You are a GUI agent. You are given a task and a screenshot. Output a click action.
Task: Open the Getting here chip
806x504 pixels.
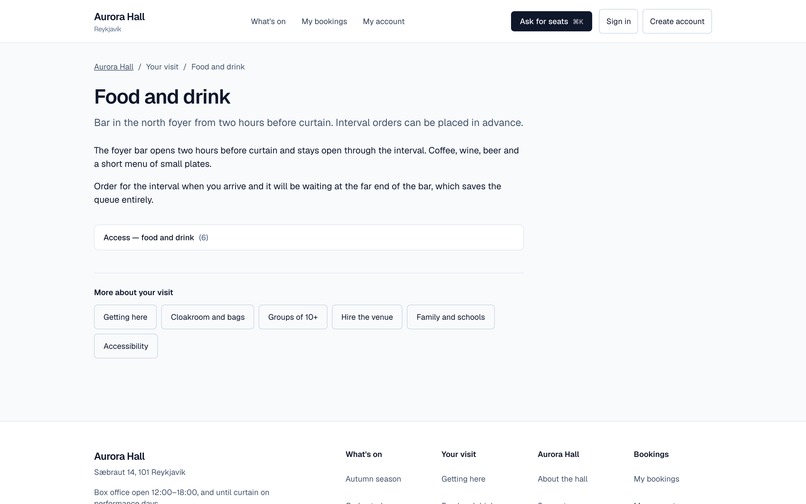pyautogui.click(x=125, y=317)
